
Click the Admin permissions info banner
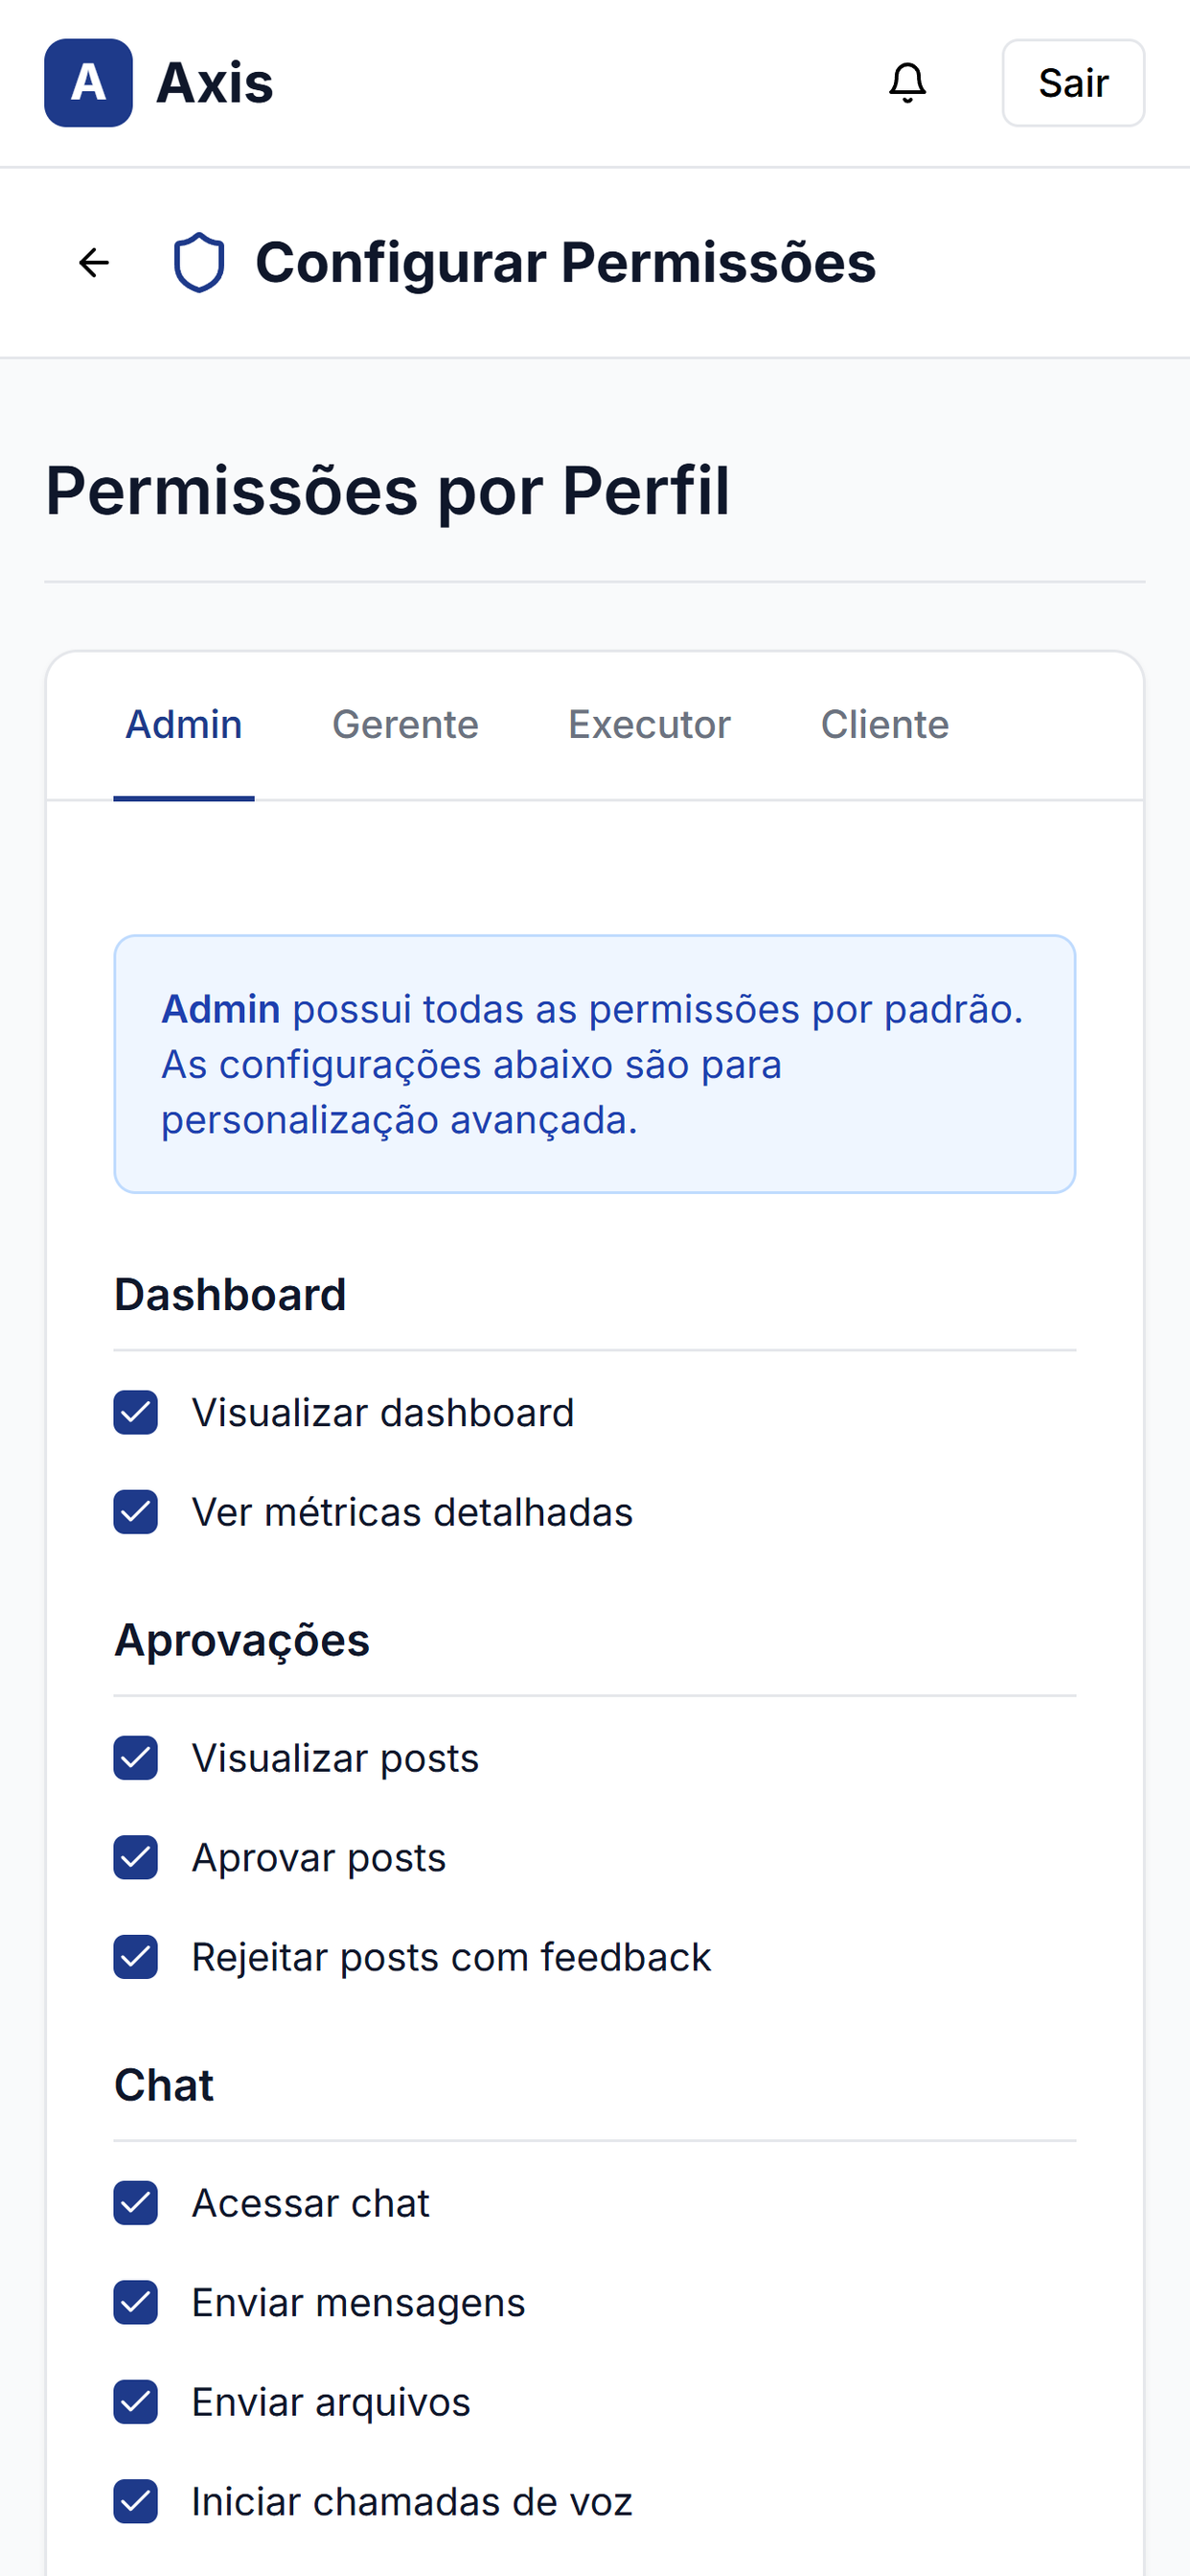595,1064
